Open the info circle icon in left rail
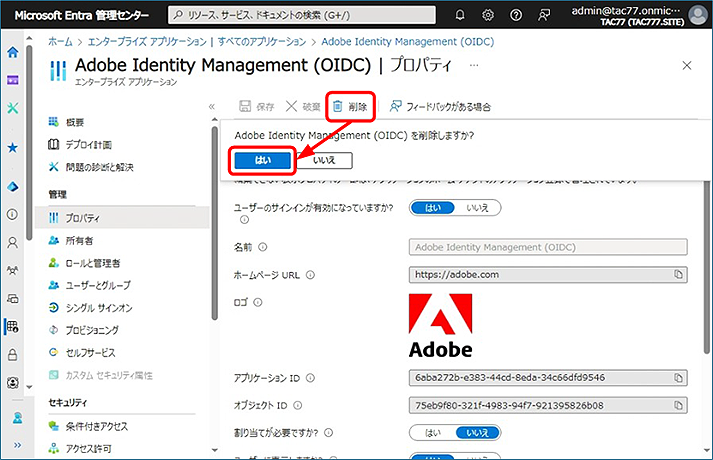 13,214
